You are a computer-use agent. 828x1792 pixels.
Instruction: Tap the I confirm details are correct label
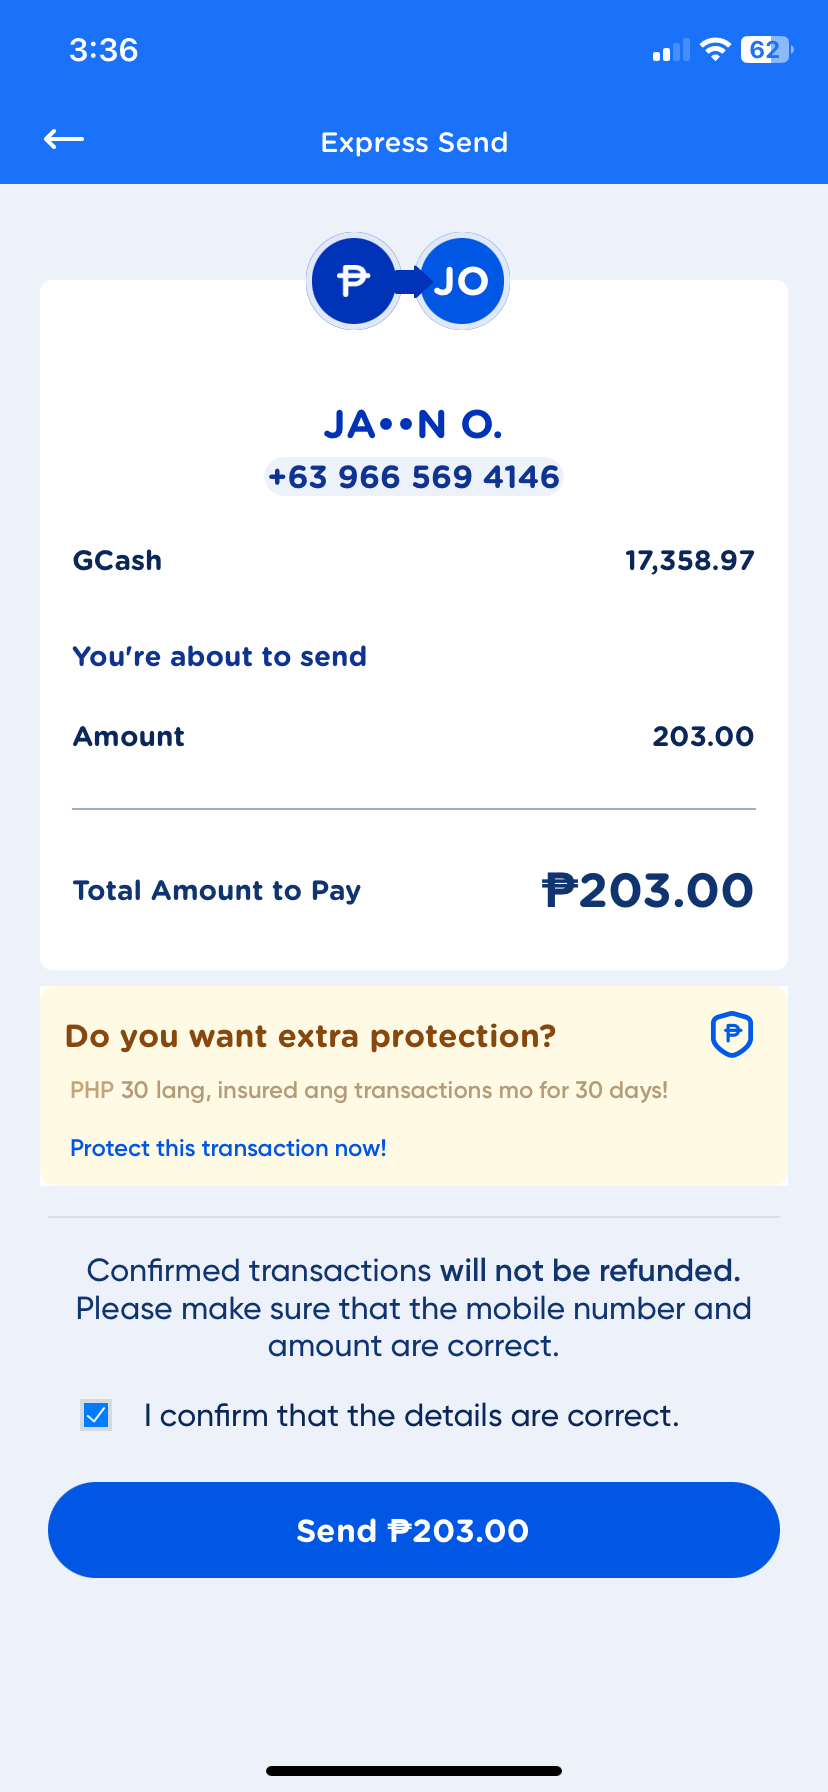411,1415
